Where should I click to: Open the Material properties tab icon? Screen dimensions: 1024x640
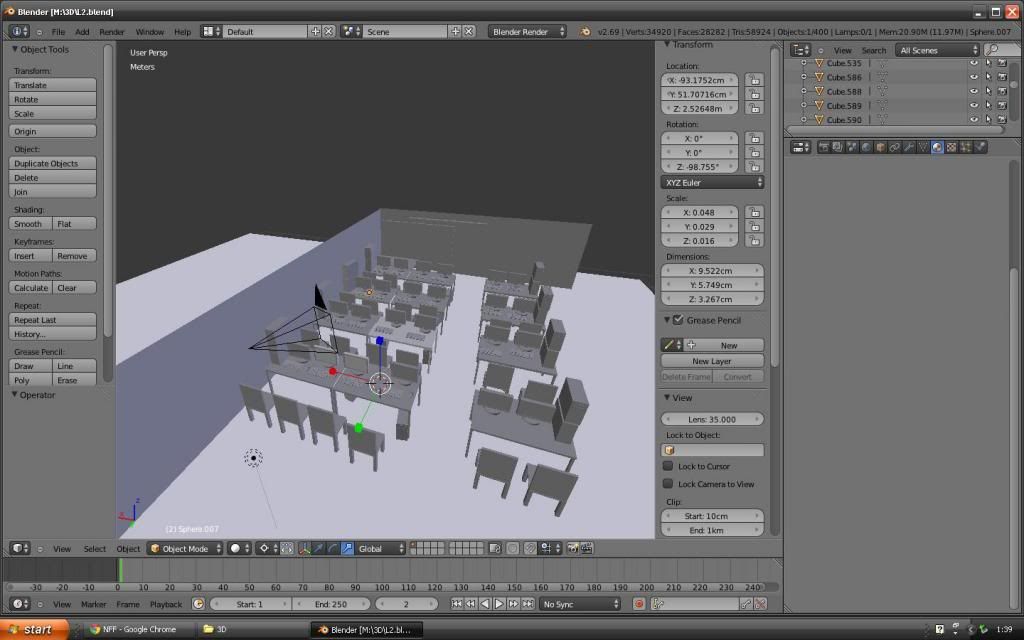[937, 147]
